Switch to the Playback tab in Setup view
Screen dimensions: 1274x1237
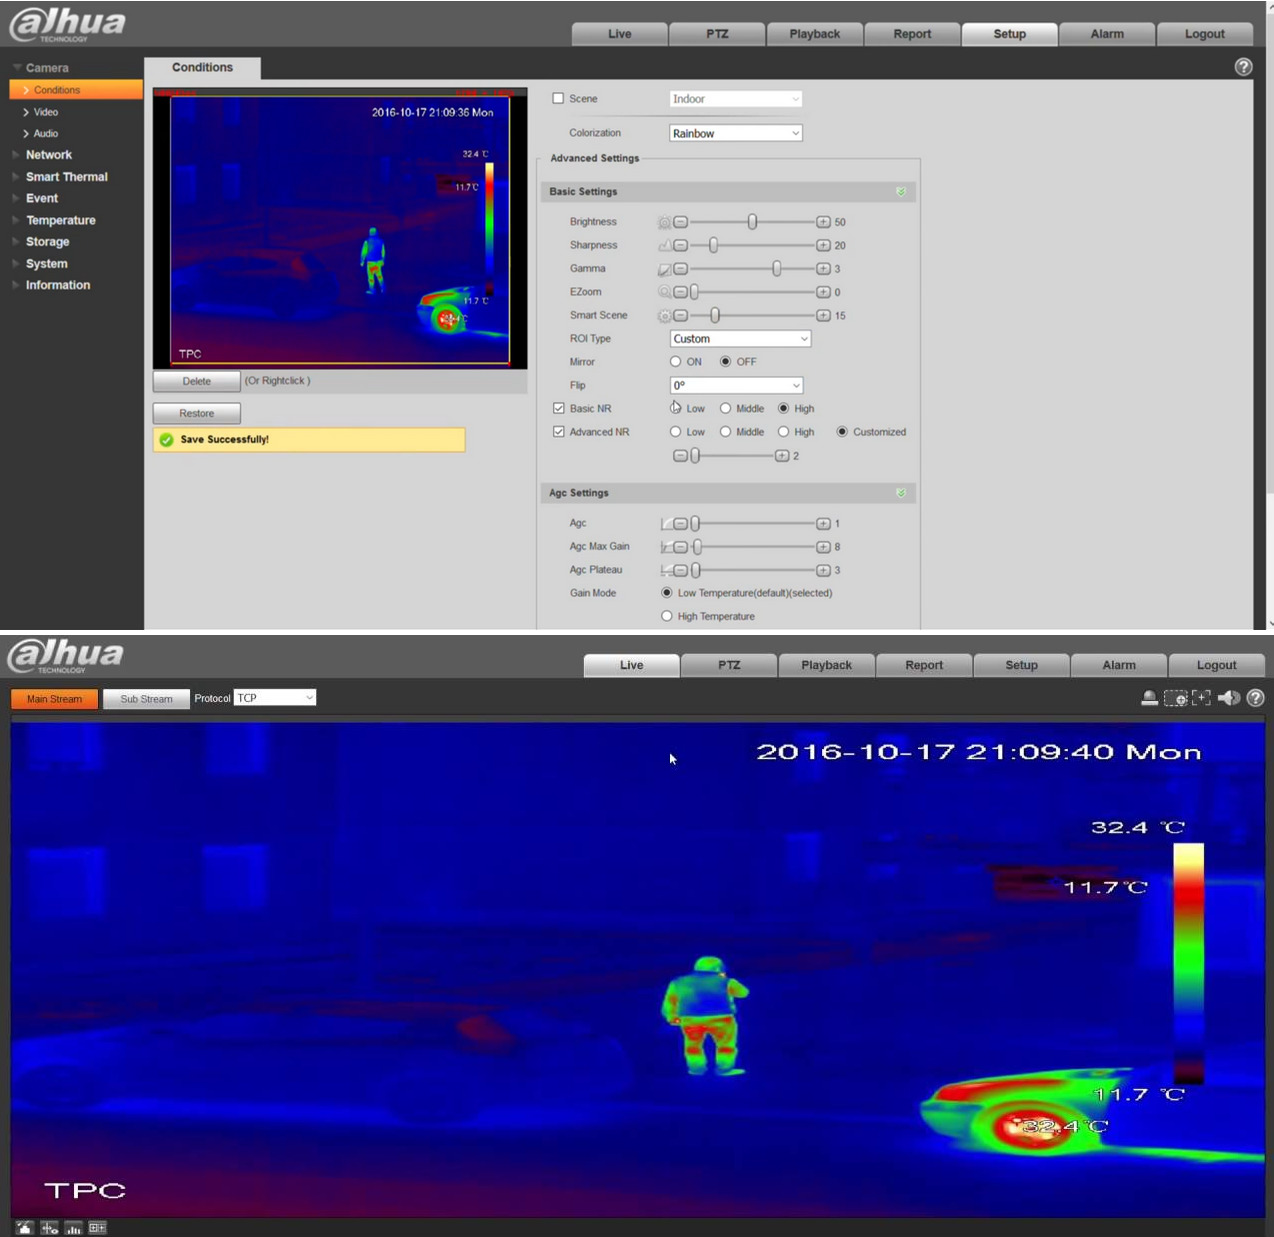[814, 34]
